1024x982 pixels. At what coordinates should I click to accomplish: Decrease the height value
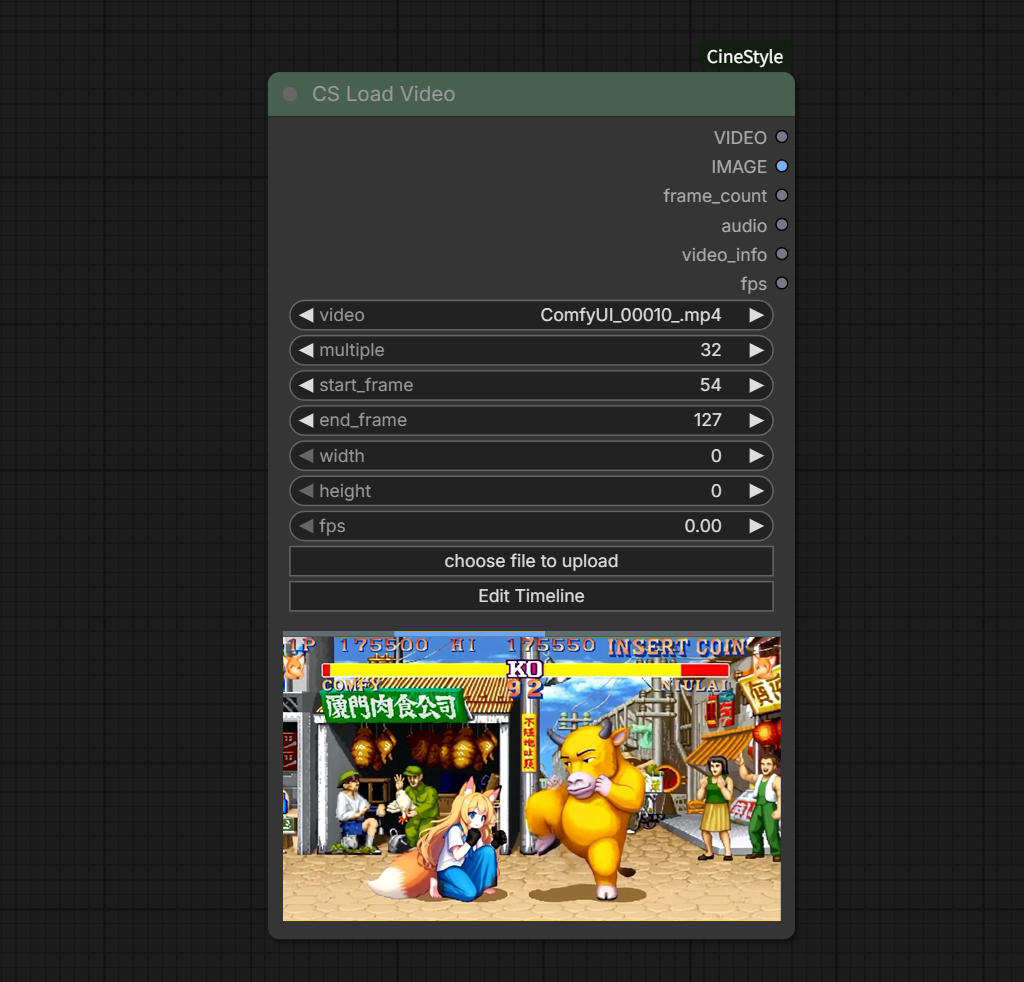point(306,490)
